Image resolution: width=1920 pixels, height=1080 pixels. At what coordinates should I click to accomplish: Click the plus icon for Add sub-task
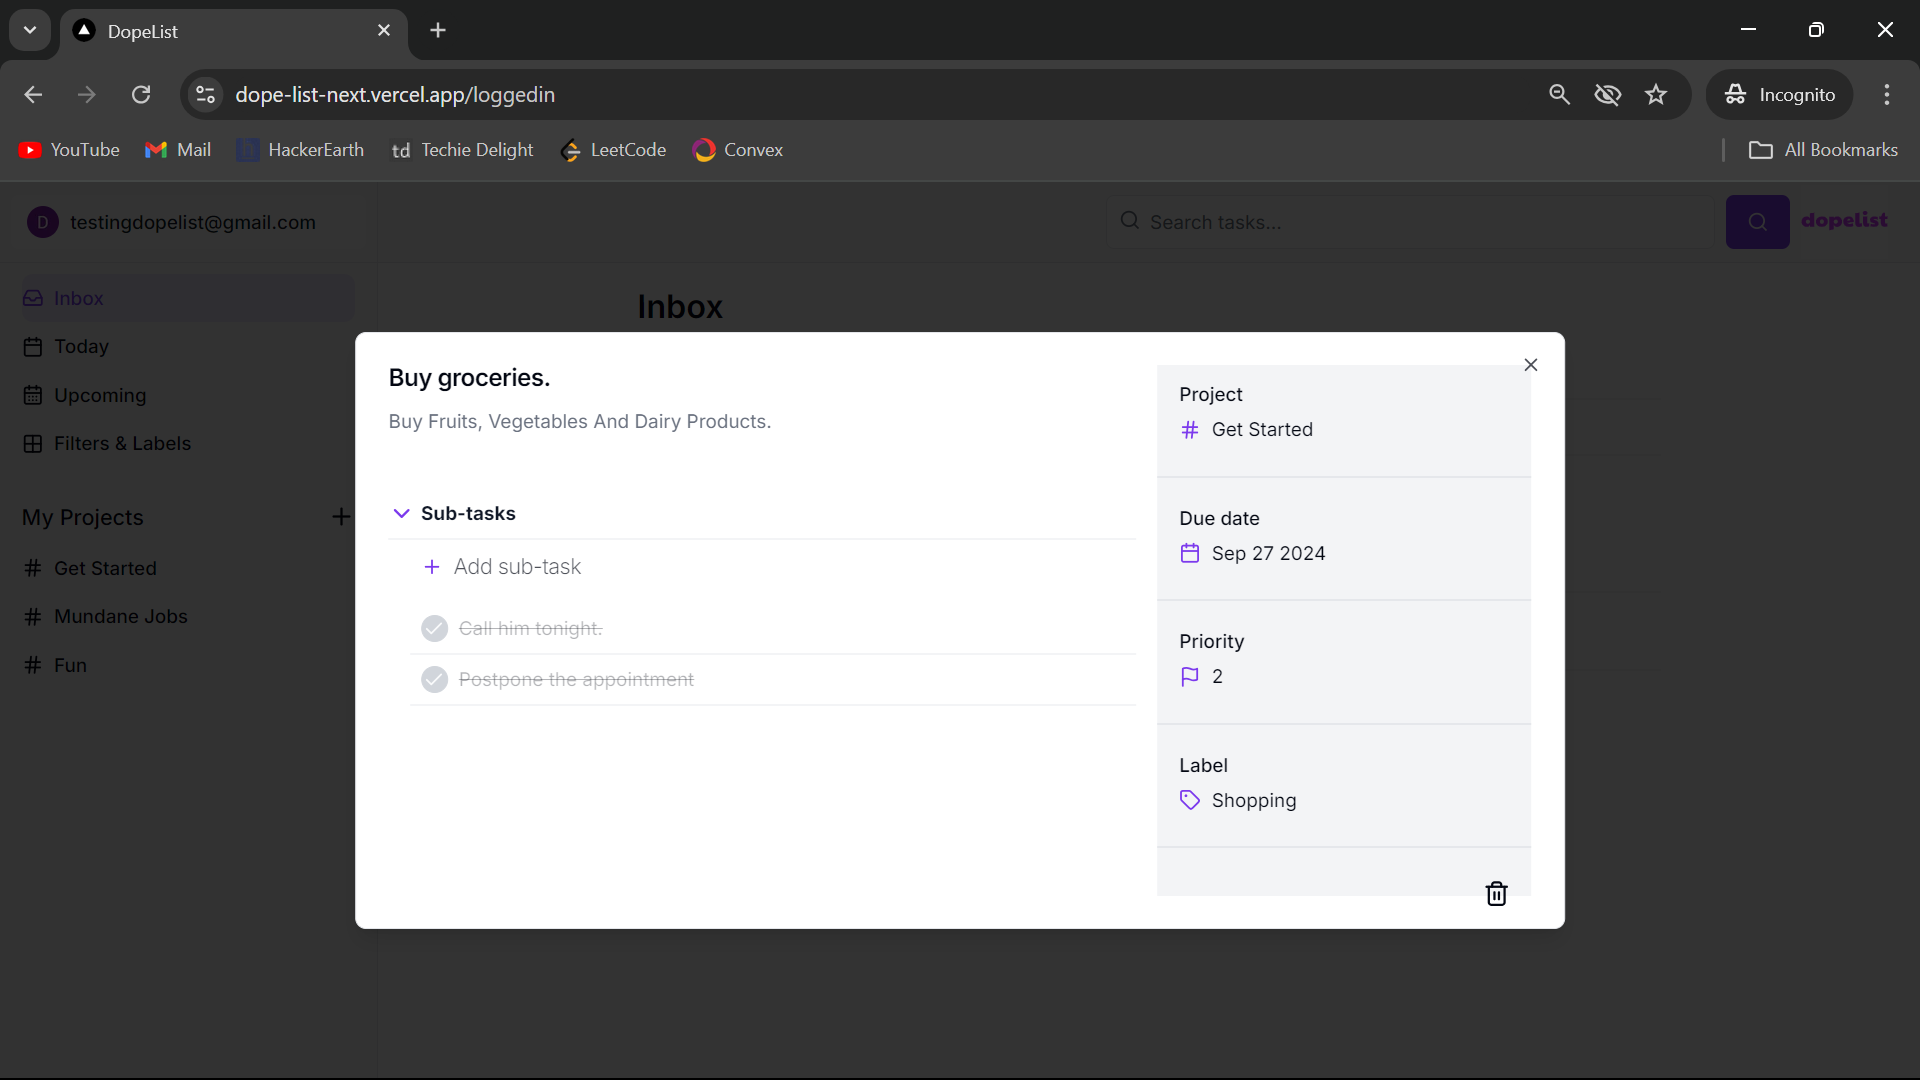click(432, 567)
